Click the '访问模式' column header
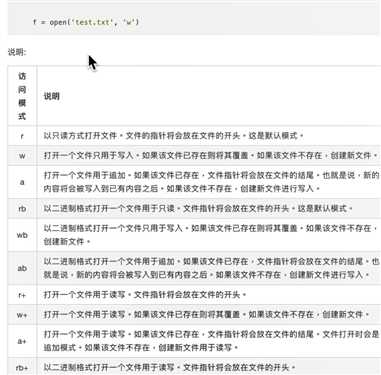381x375 pixels. coord(22,96)
